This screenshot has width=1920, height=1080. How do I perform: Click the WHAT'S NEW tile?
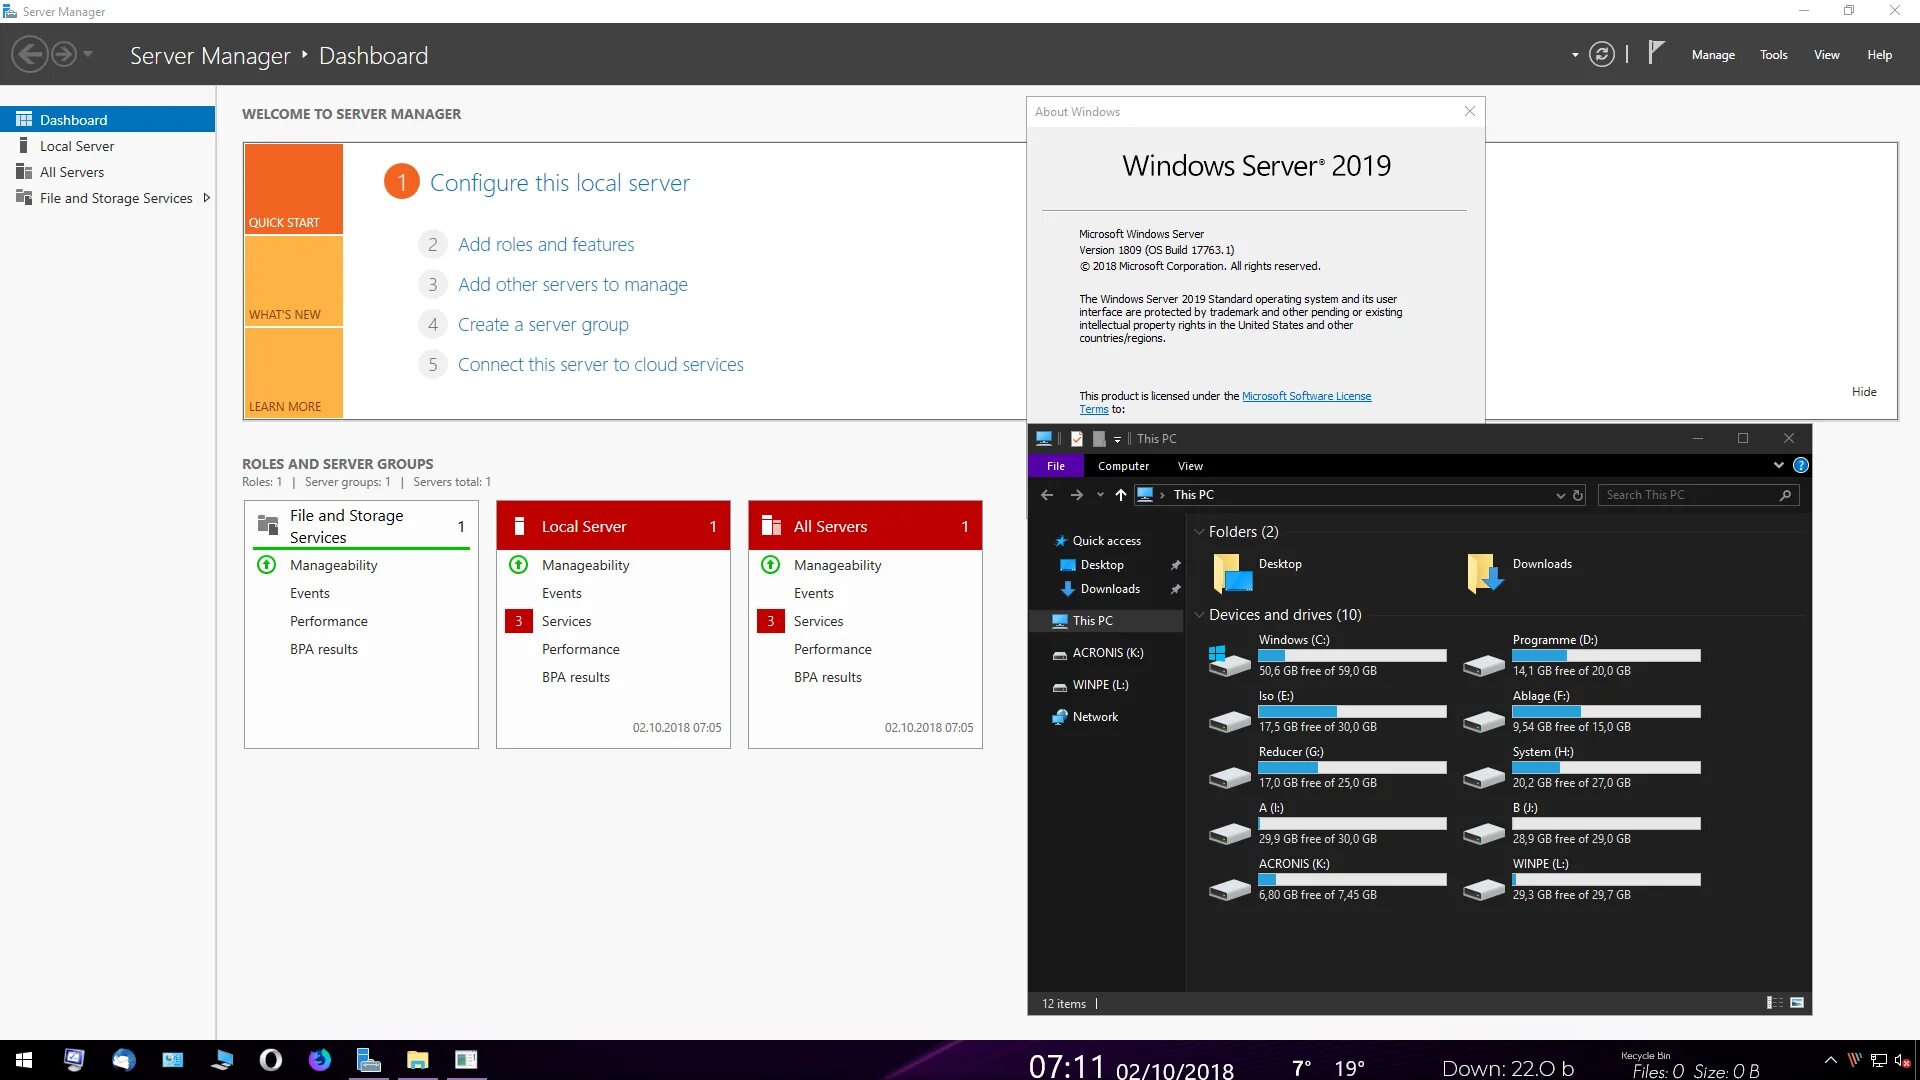pyautogui.click(x=293, y=281)
